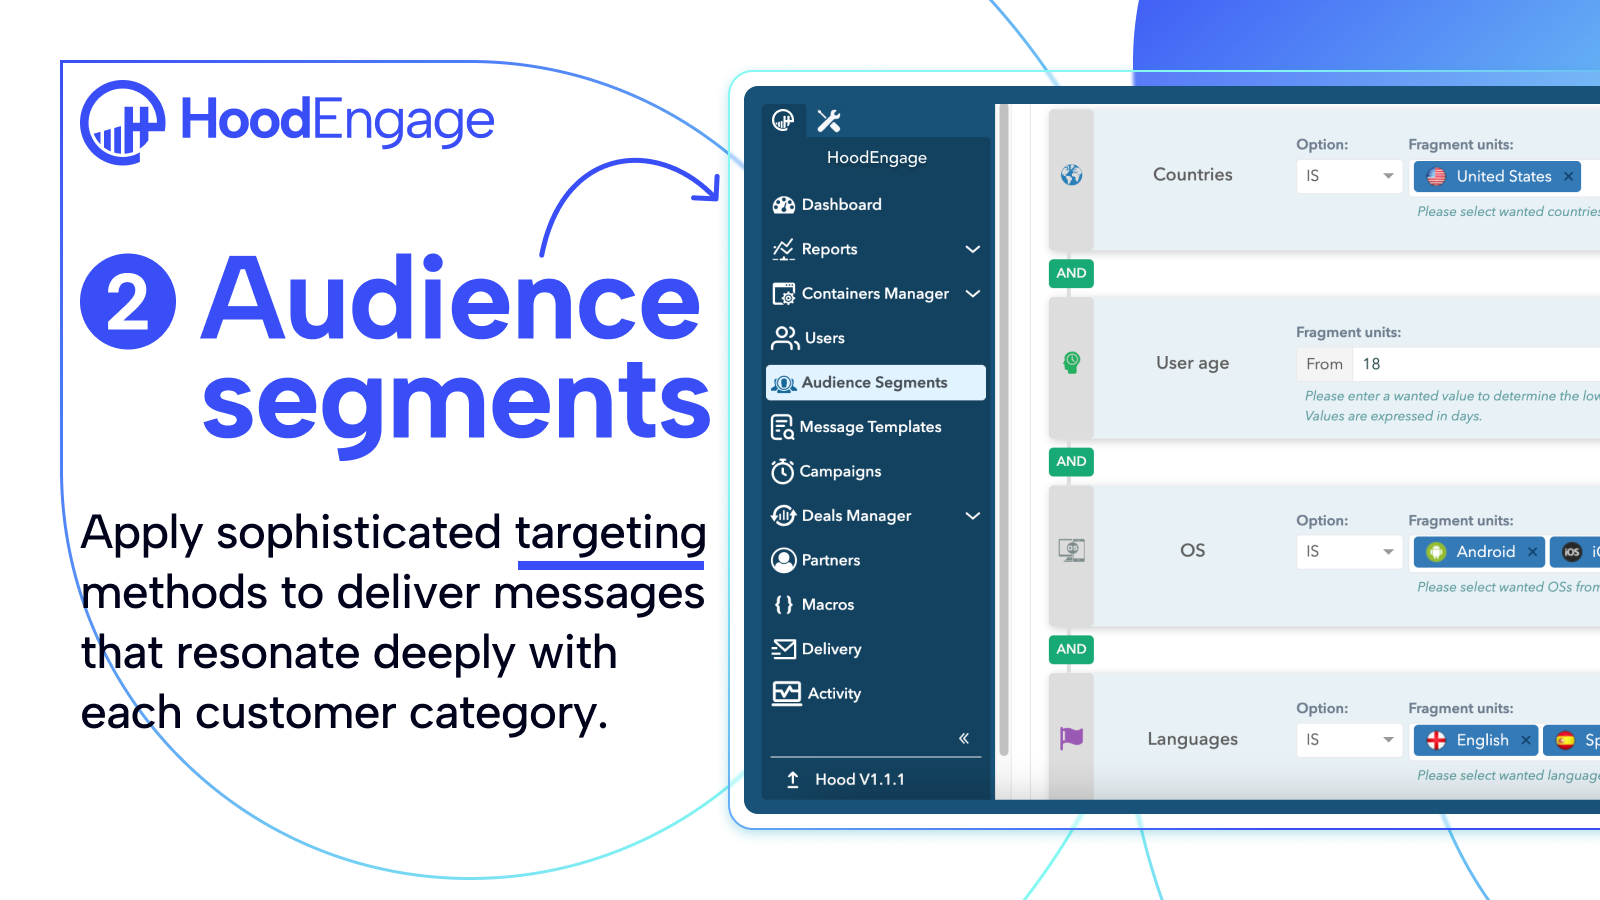Screen dimensions: 1600x900
Task: Expand the Deals Manager menu
Action: coord(971,515)
